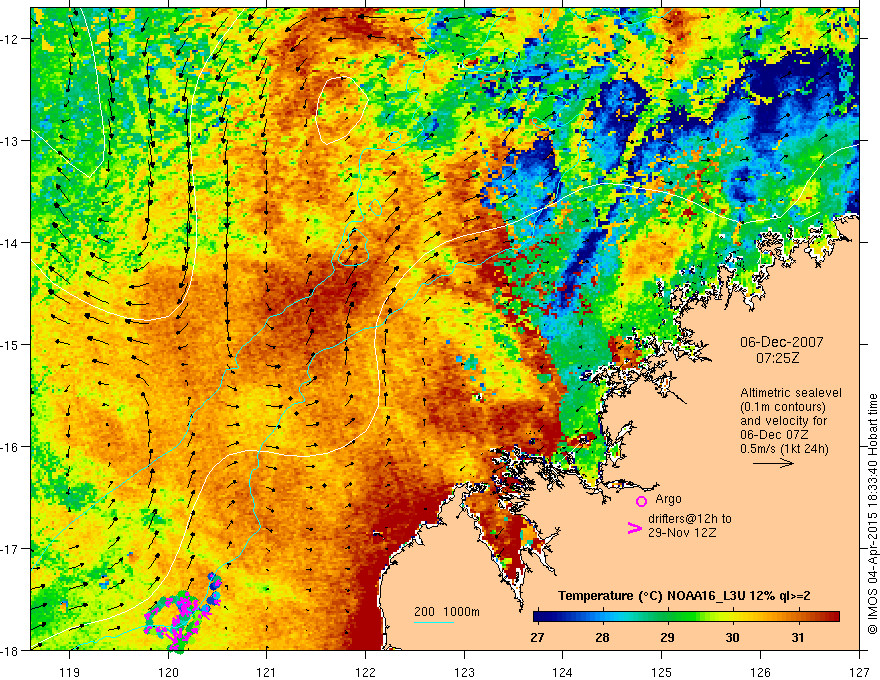Viewport: 880px width, 680px height.
Task: Click the longitude axis label 125
Action: [x=661, y=672]
